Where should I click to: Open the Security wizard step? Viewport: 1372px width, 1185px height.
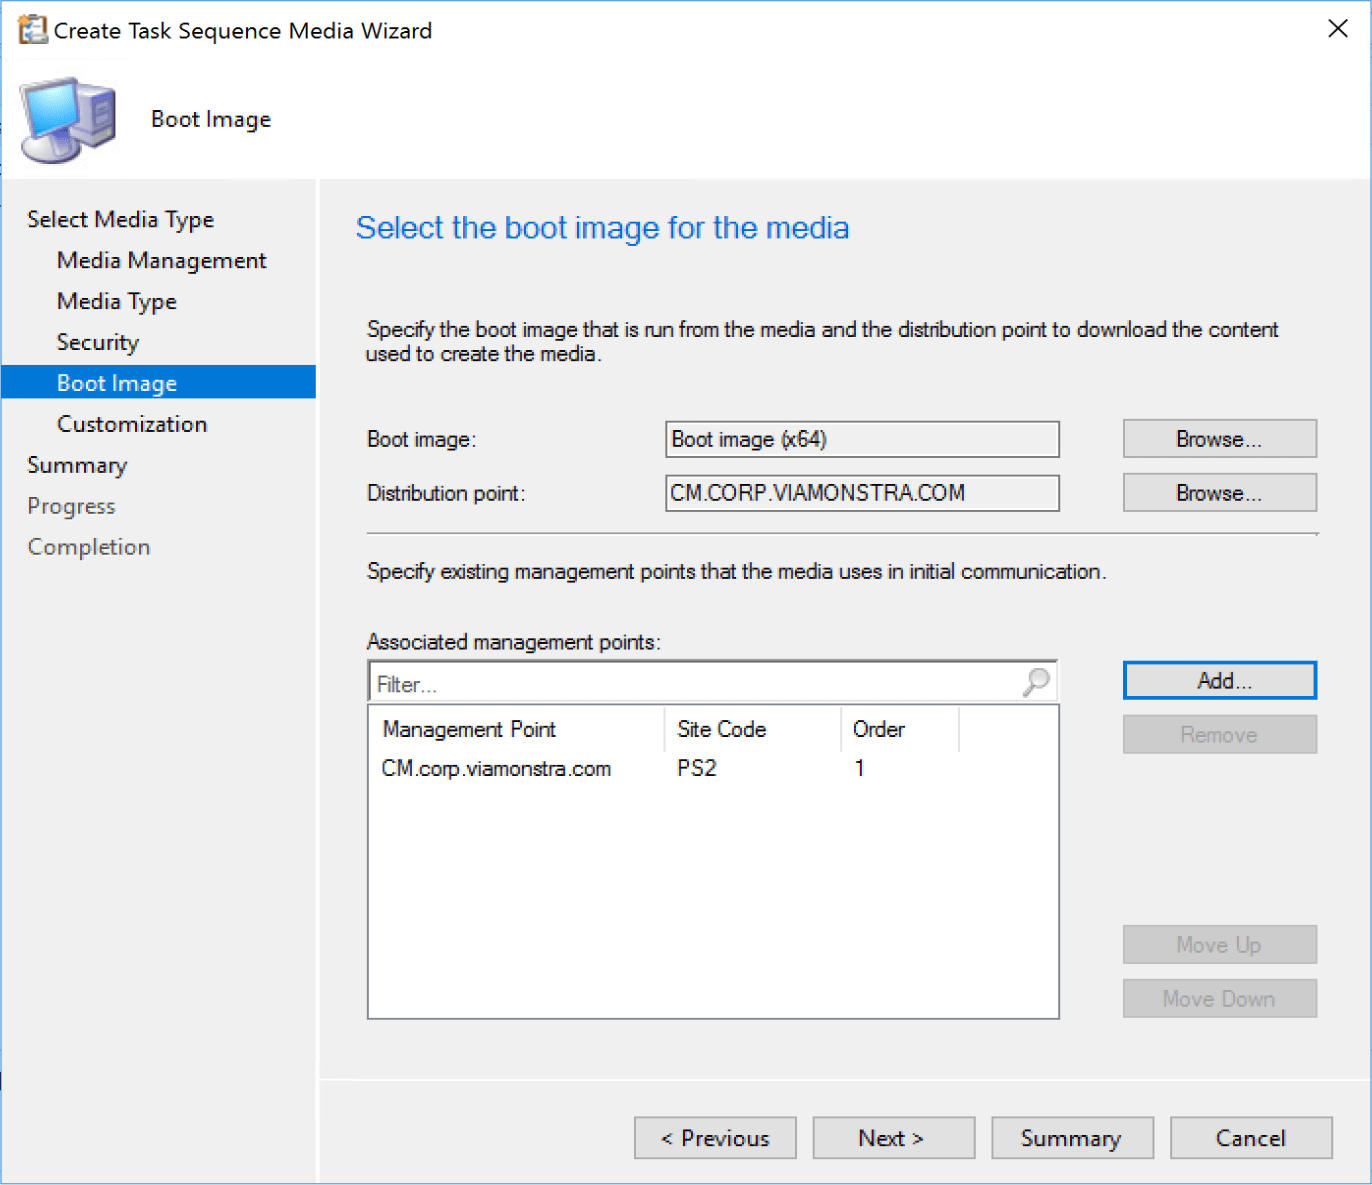point(97,342)
